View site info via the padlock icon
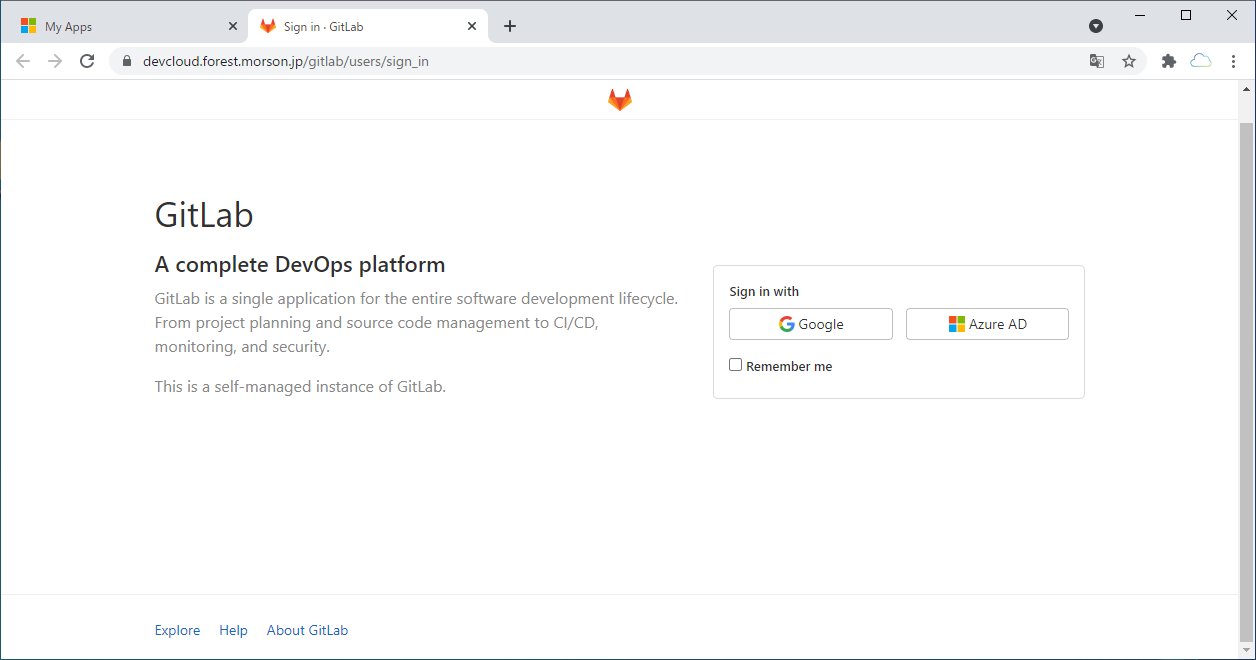This screenshot has height=660, width=1256. 126,61
